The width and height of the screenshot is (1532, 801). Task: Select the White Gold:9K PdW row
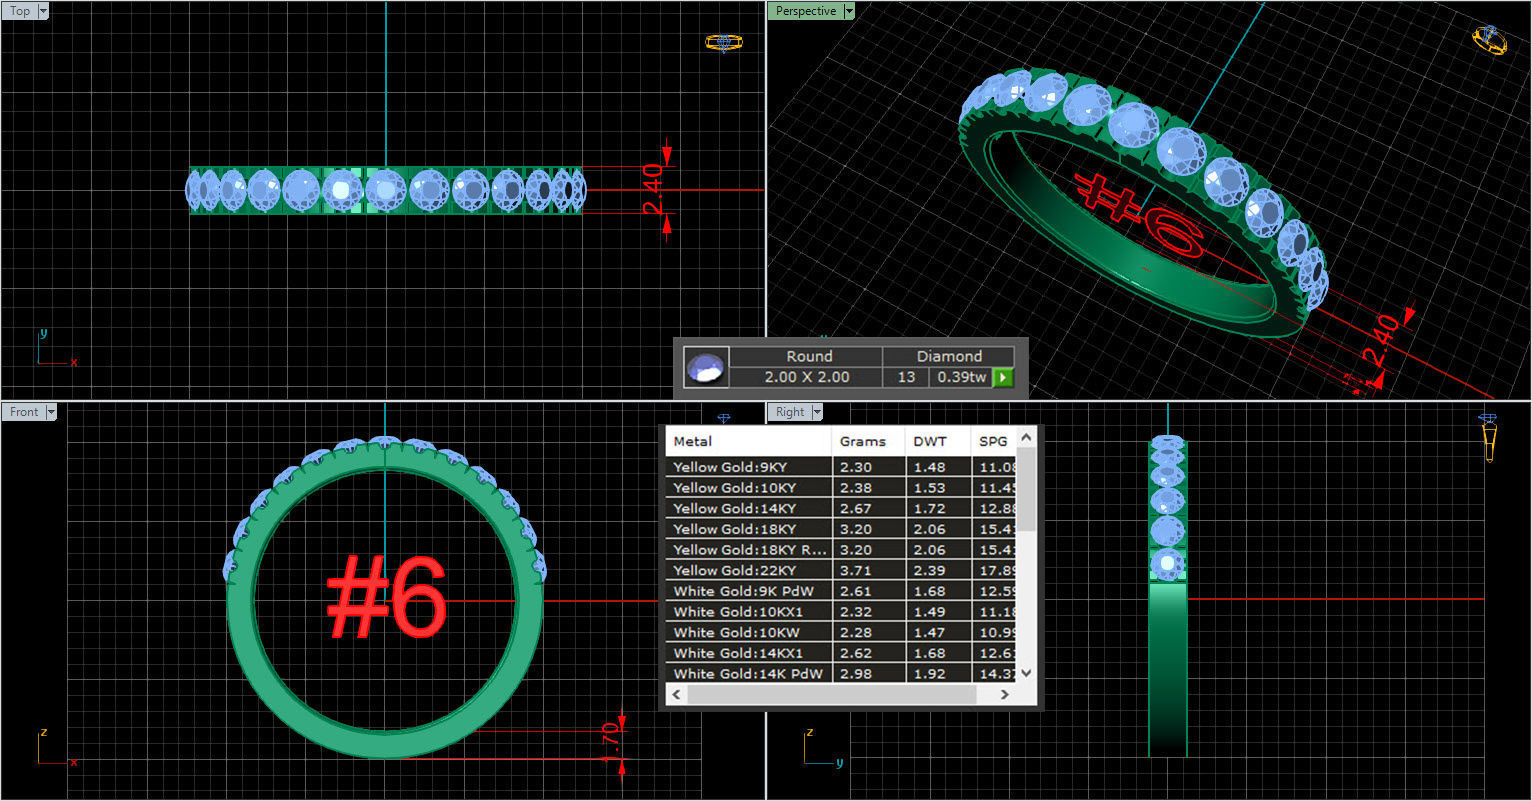842,591
